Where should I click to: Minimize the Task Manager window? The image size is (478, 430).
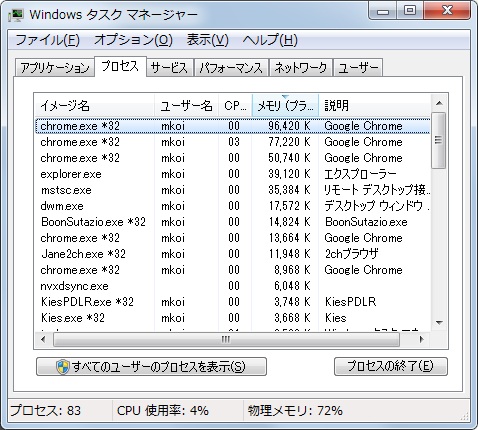(x=383, y=11)
